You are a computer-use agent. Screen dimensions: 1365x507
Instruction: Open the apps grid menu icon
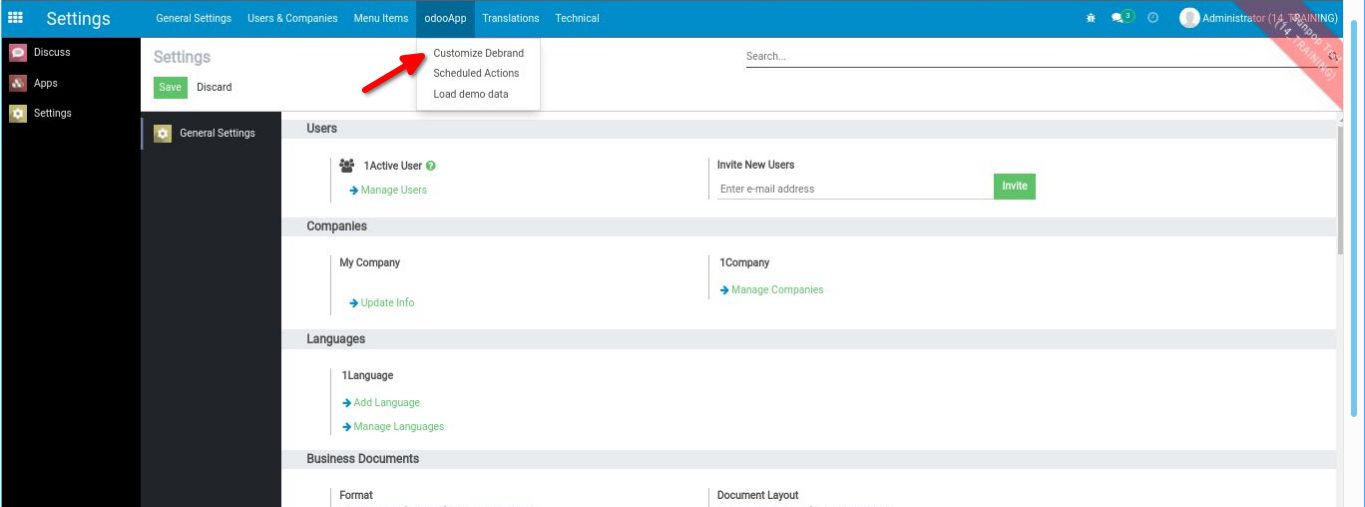tap(16, 18)
